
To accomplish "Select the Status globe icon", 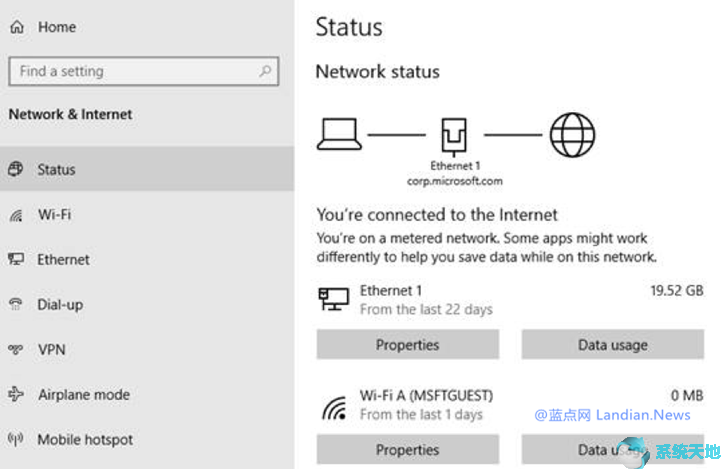I will pyautogui.click(x=15, y=169).
